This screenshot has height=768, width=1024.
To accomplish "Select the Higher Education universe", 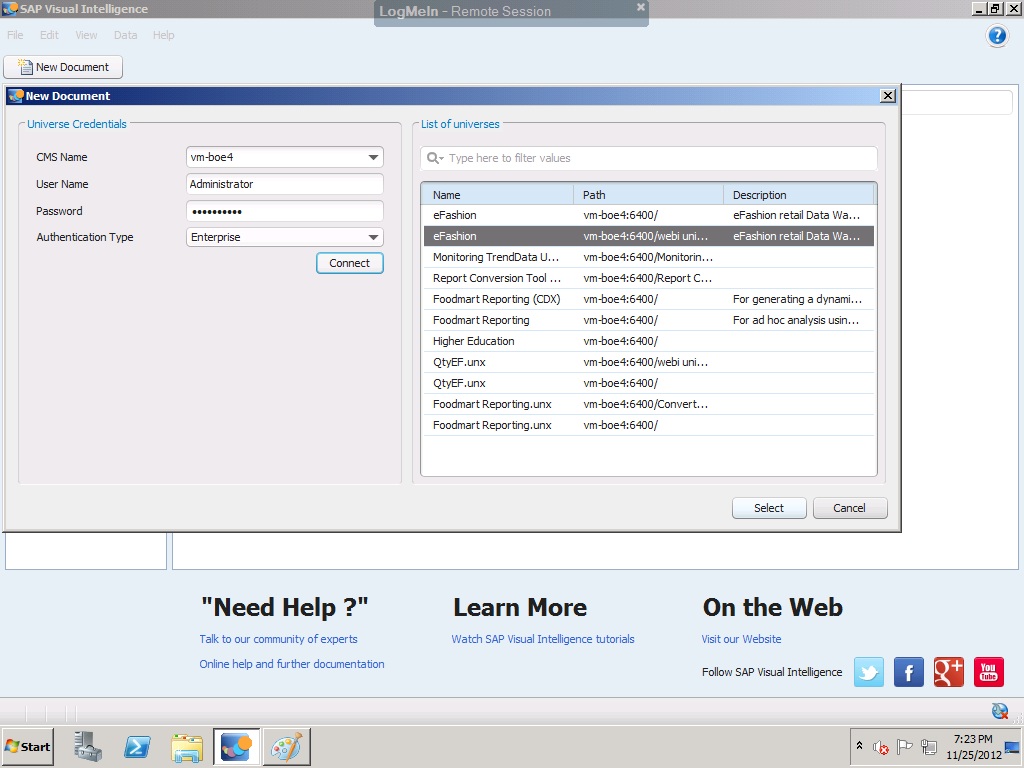I will pos(648,341).
